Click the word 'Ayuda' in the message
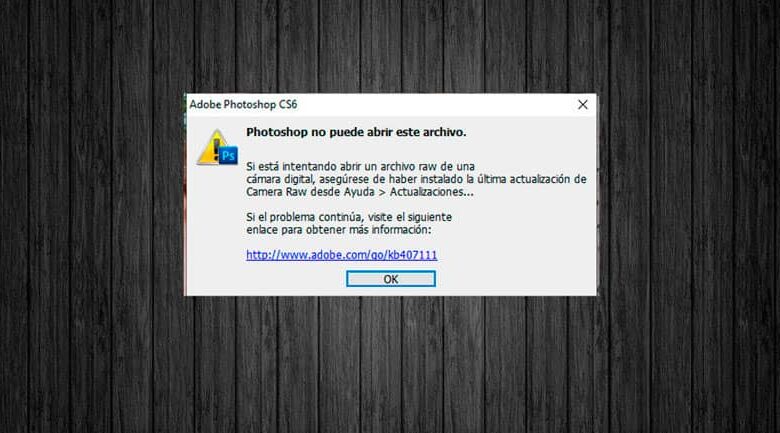 click(359, 192)
